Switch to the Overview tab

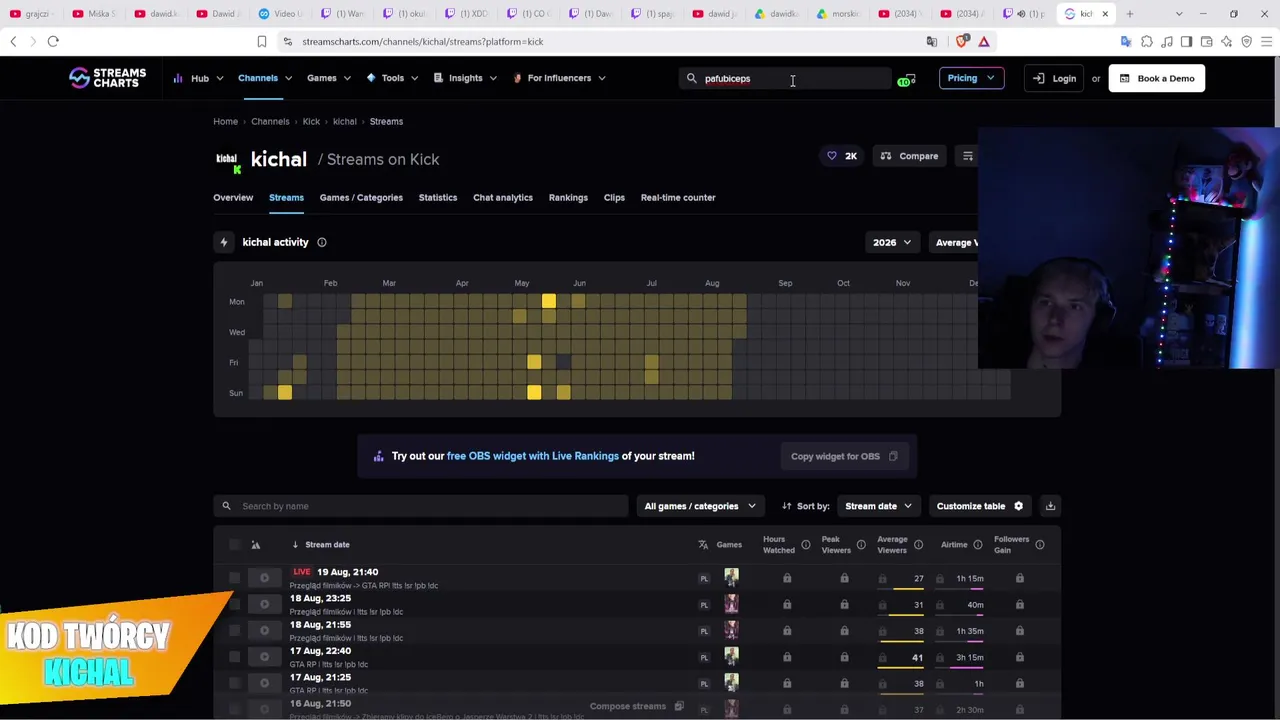pos(233,197)
